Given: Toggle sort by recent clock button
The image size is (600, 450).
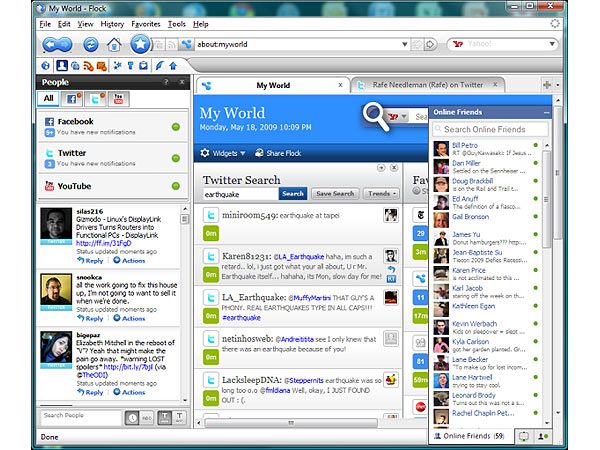Looking at the screenshot, I should (x=132, y=418).
